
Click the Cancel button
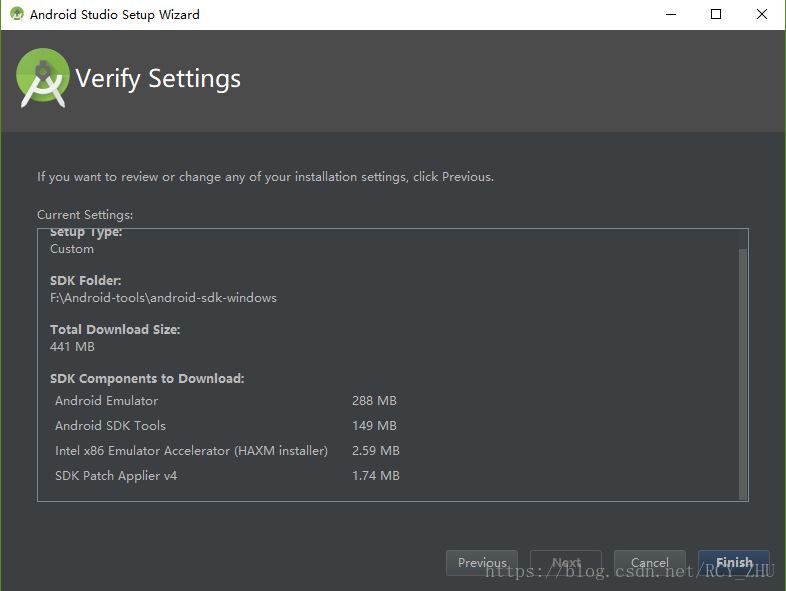point(650,562)
